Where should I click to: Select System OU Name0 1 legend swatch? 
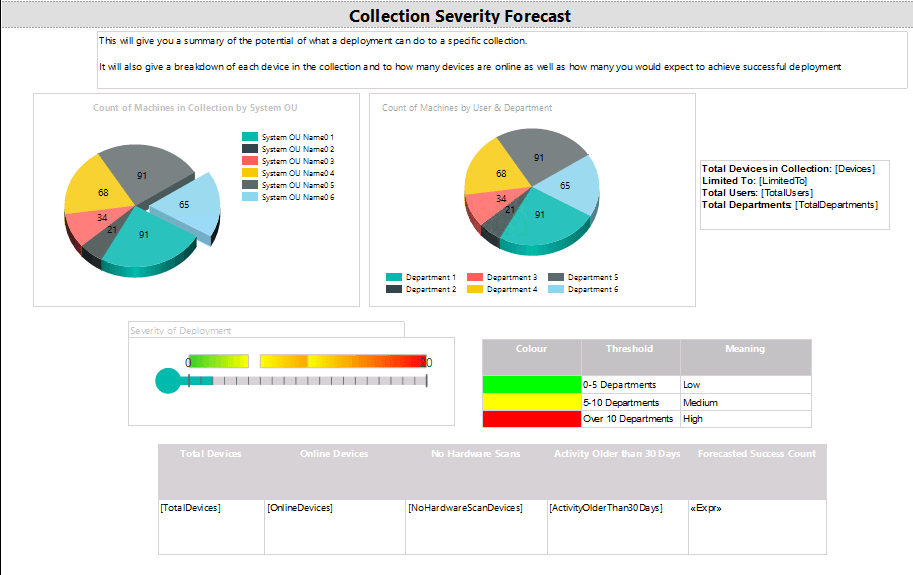(250, 137)
